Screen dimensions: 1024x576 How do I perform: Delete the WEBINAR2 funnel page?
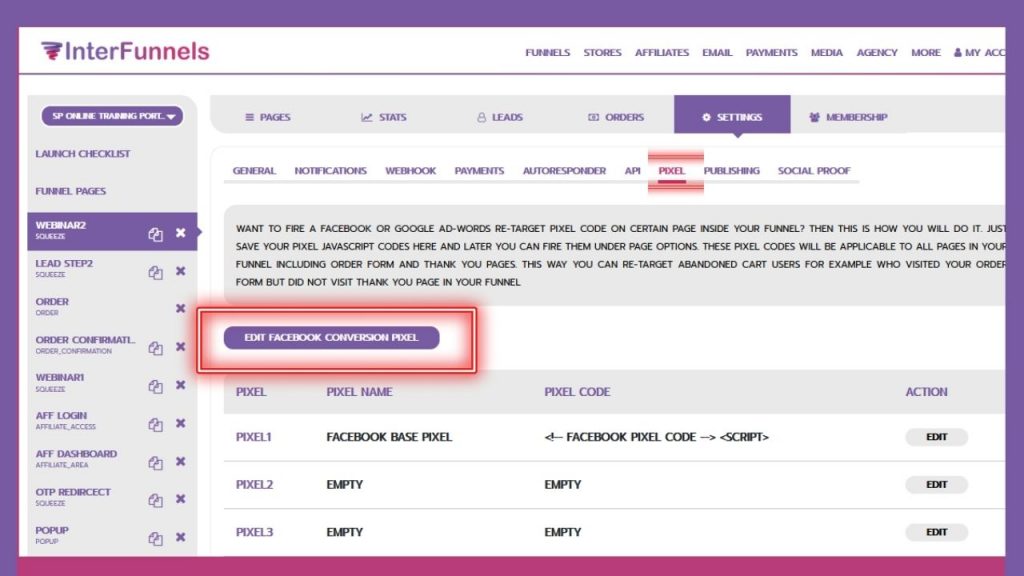(x=181, y=233)
